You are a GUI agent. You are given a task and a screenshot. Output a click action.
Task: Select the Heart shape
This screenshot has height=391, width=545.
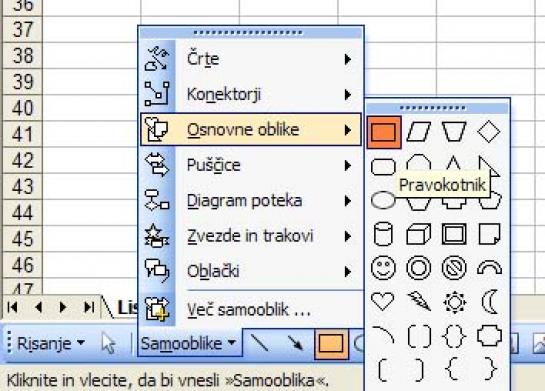[x=383, y=301]
